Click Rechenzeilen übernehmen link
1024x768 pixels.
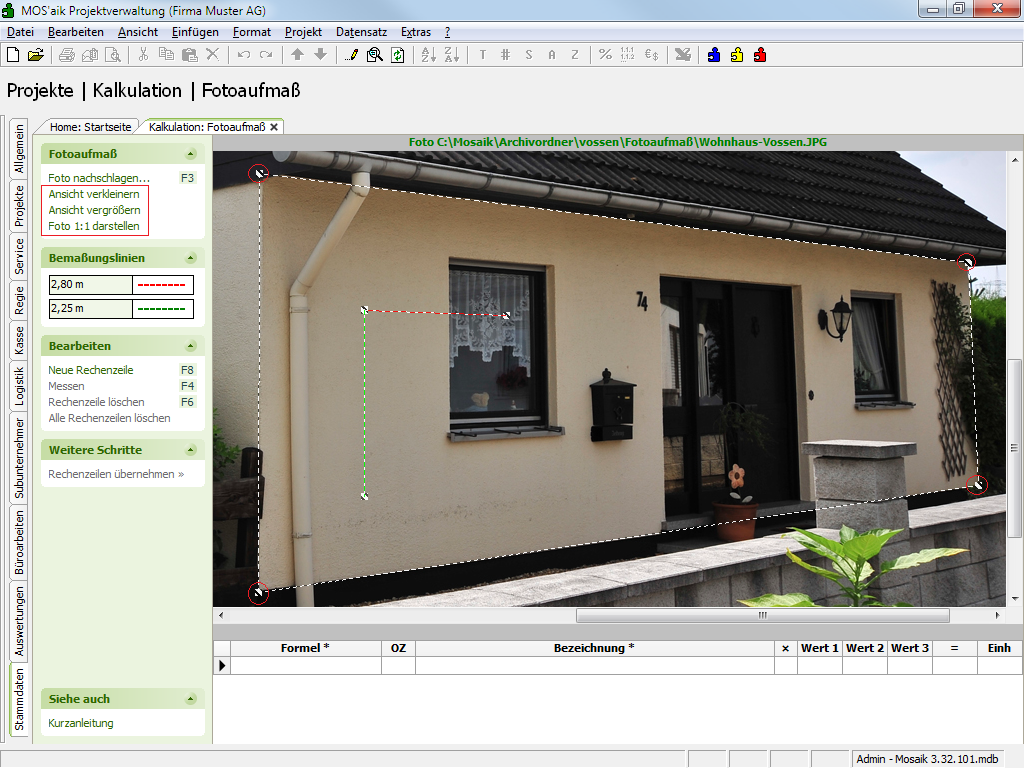click(x=116, y=474)
